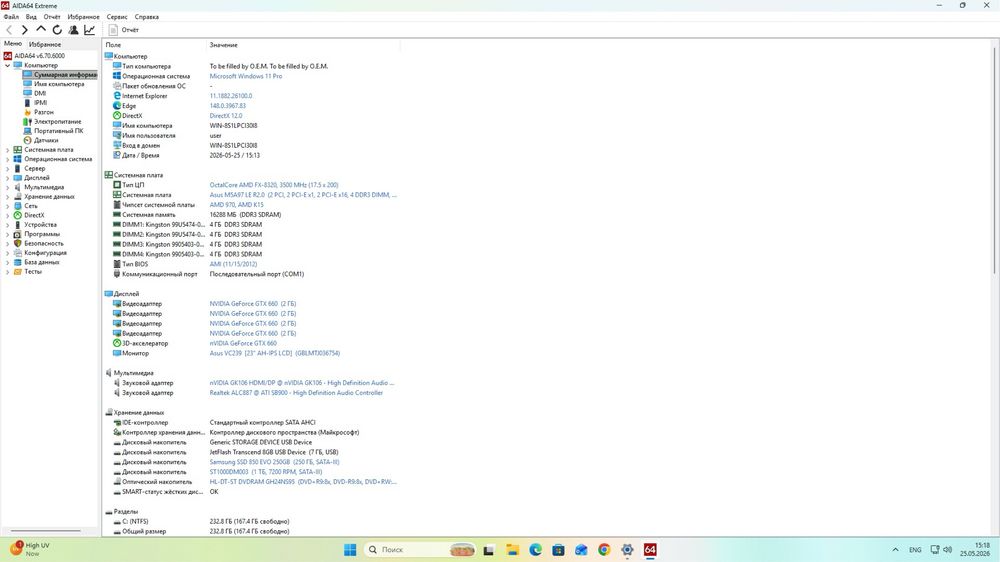Click the volume speaker tray icon
Viewport: 1000px width, 562px height.
[x=948, y=550]
